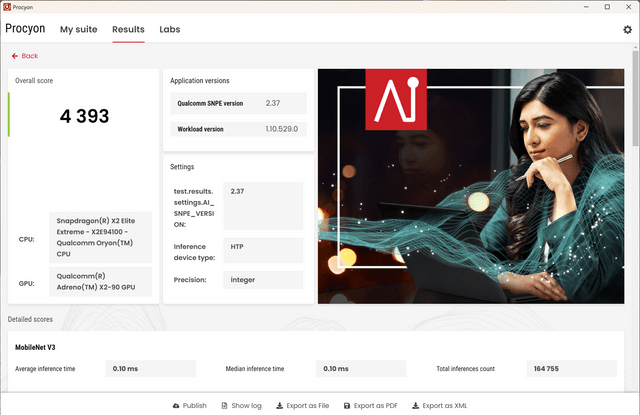The width and height of the screenshot is (640, 415).
Task: Click Export as File label
Action: (x=308, y=406)
